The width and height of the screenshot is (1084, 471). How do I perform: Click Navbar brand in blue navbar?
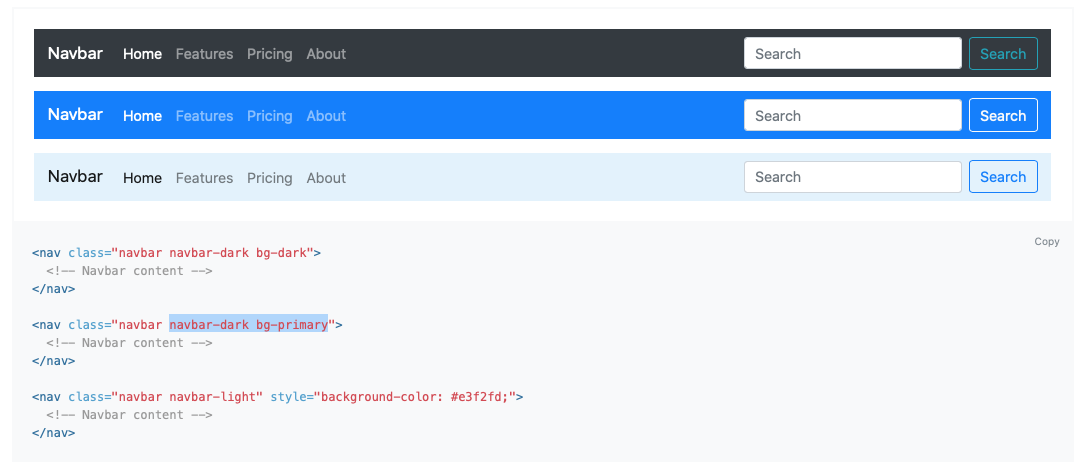pos(75,114)
